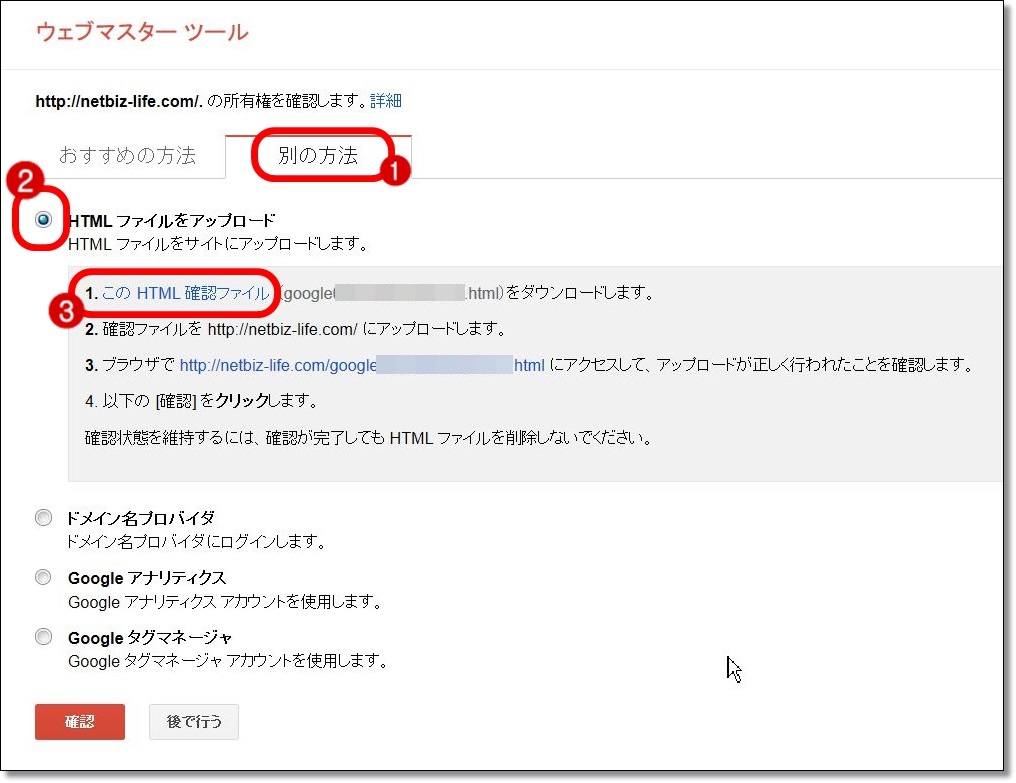Select the Google タグマネージャ radio button
Viewport: 1016px width, 783px height.
43,637
